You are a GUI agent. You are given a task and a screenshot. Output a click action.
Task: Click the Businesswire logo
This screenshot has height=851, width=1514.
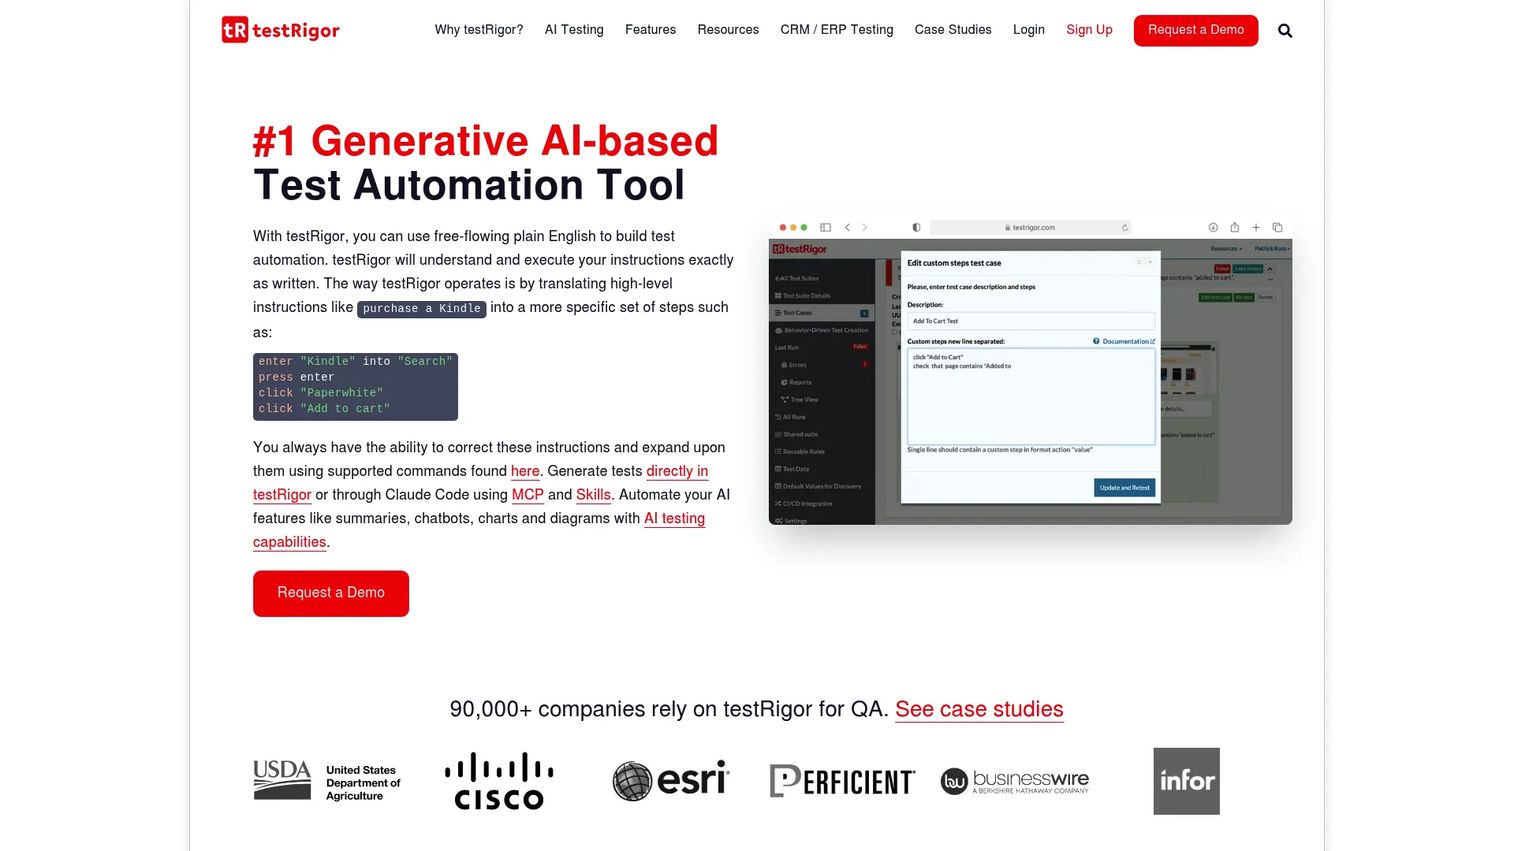(x=1015, y=781)
